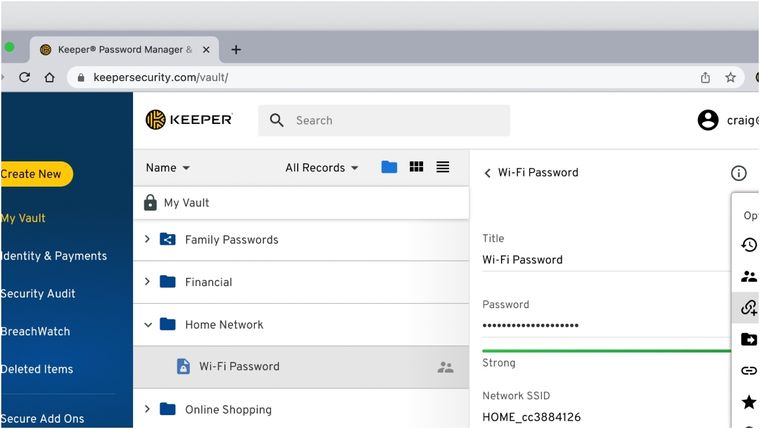Switch to grid view of records
The height and width of the screenshot is (429, 760).
click(417, 167)
